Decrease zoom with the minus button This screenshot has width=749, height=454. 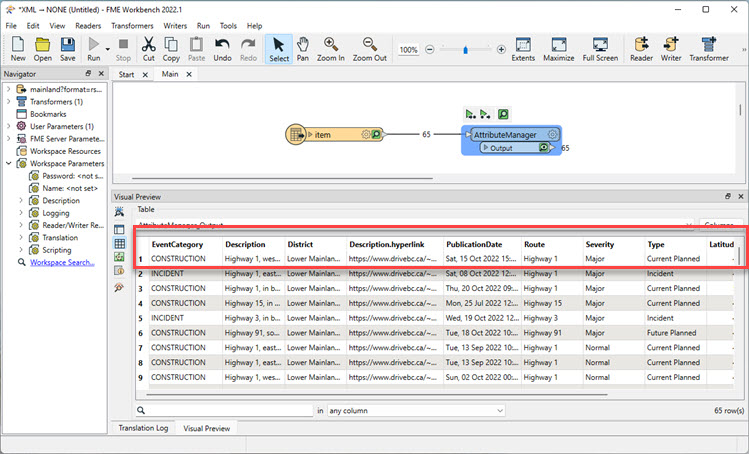[429, 49]
